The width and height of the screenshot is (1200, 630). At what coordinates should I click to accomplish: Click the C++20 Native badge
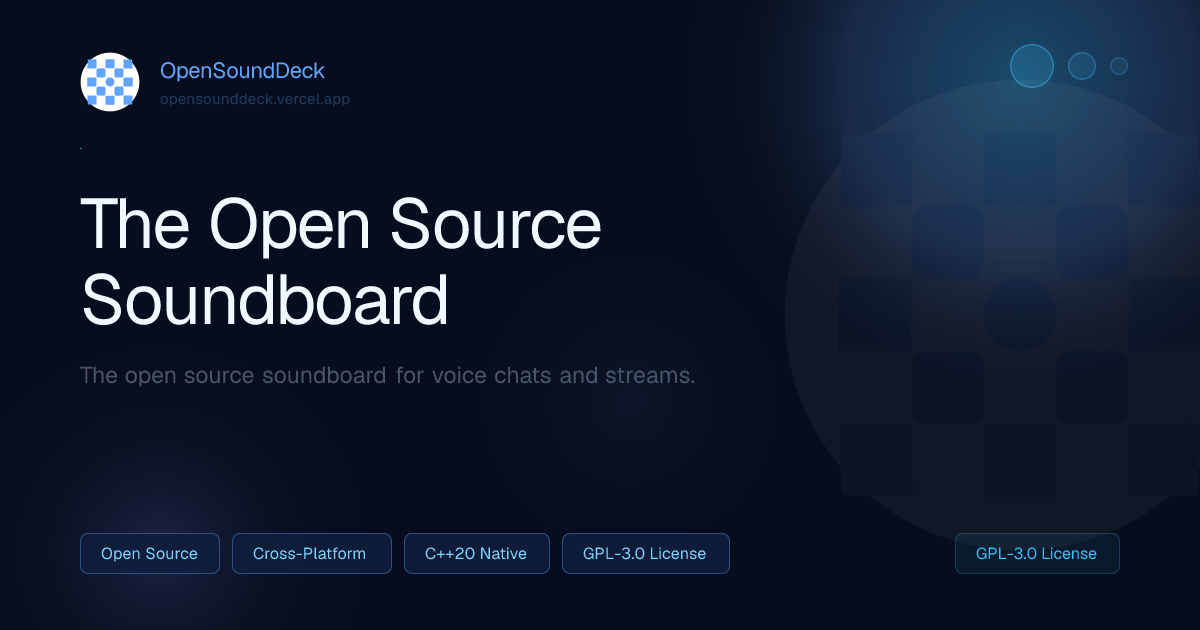(x=477, y=553)
